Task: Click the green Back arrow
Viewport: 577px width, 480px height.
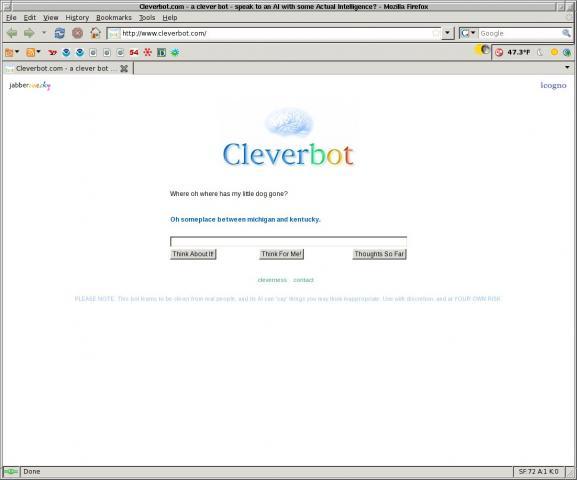Action: click(12, 33)
